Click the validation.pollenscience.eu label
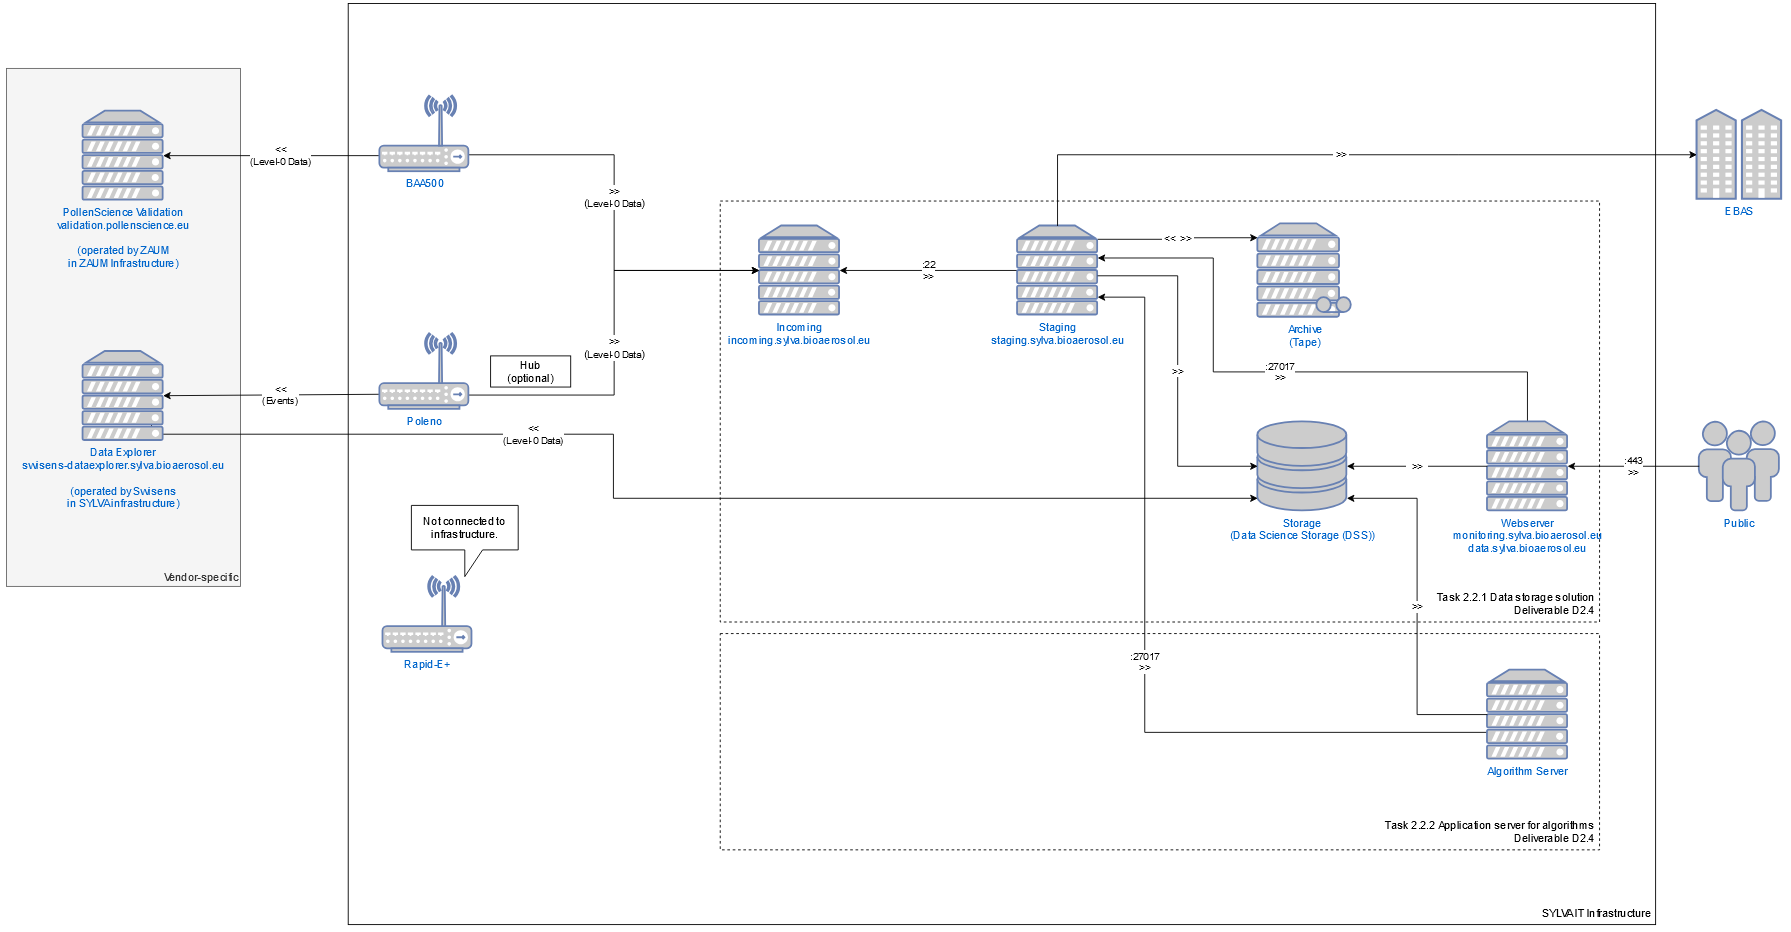1791x932 pixels. click(123, 226)
